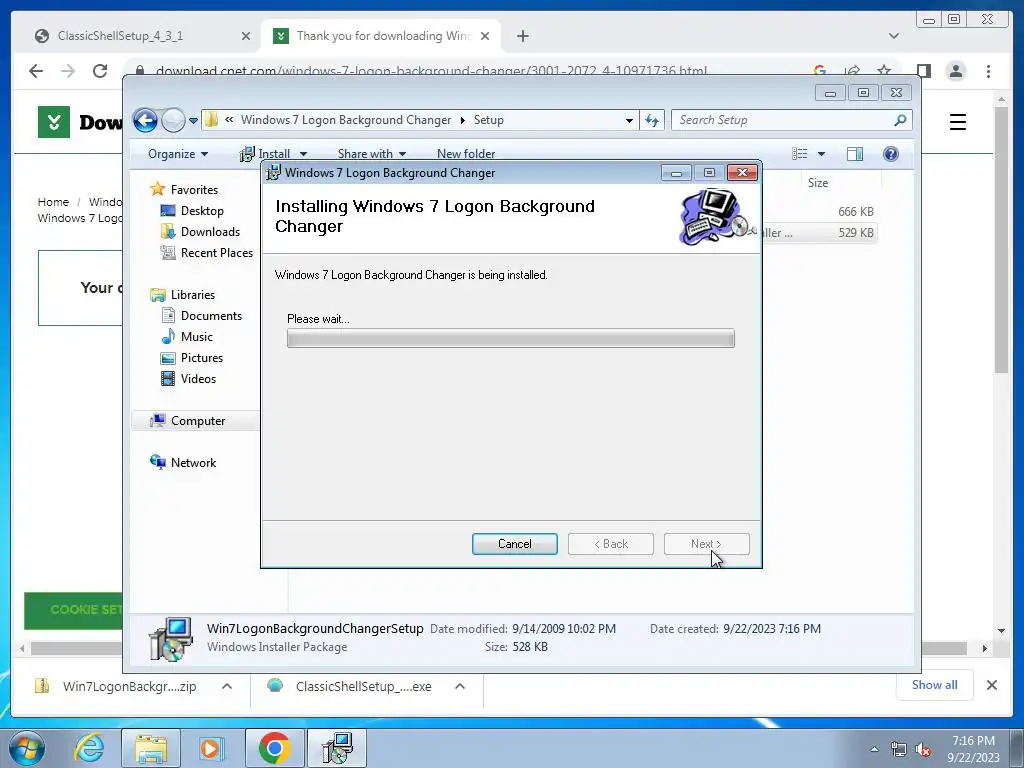The height and width of the screenshot is (768, 1024).
Task: Click the installer package icon in details pane
Action: click(171, 638)
